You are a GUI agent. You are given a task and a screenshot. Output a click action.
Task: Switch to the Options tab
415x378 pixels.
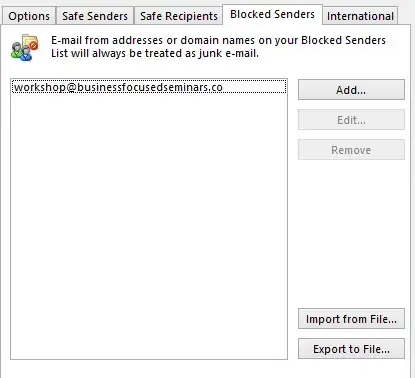tap(29, 16)
